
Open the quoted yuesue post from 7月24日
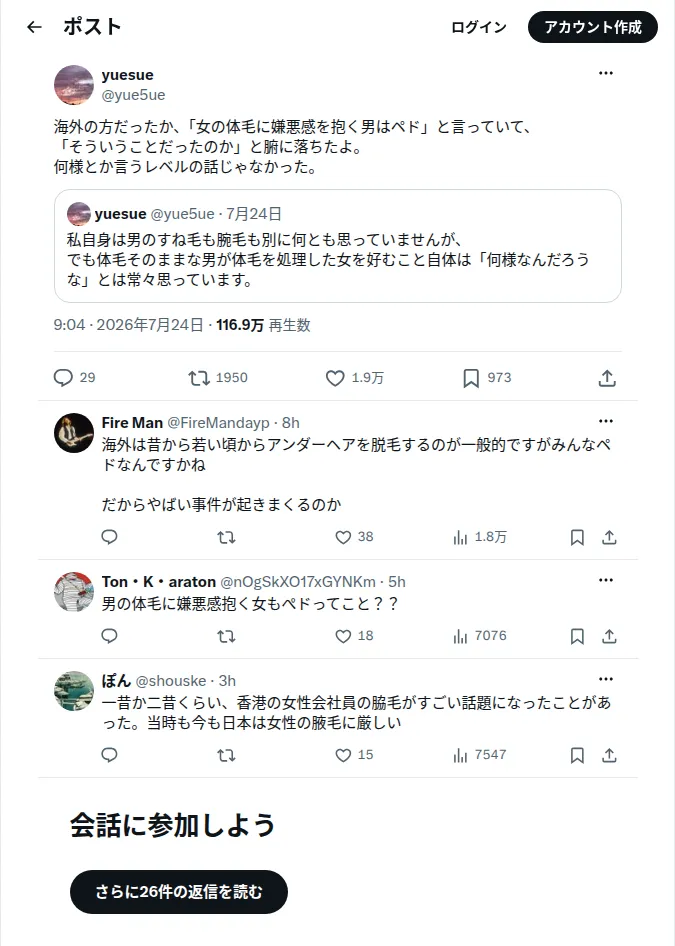[x=338, y=246]
